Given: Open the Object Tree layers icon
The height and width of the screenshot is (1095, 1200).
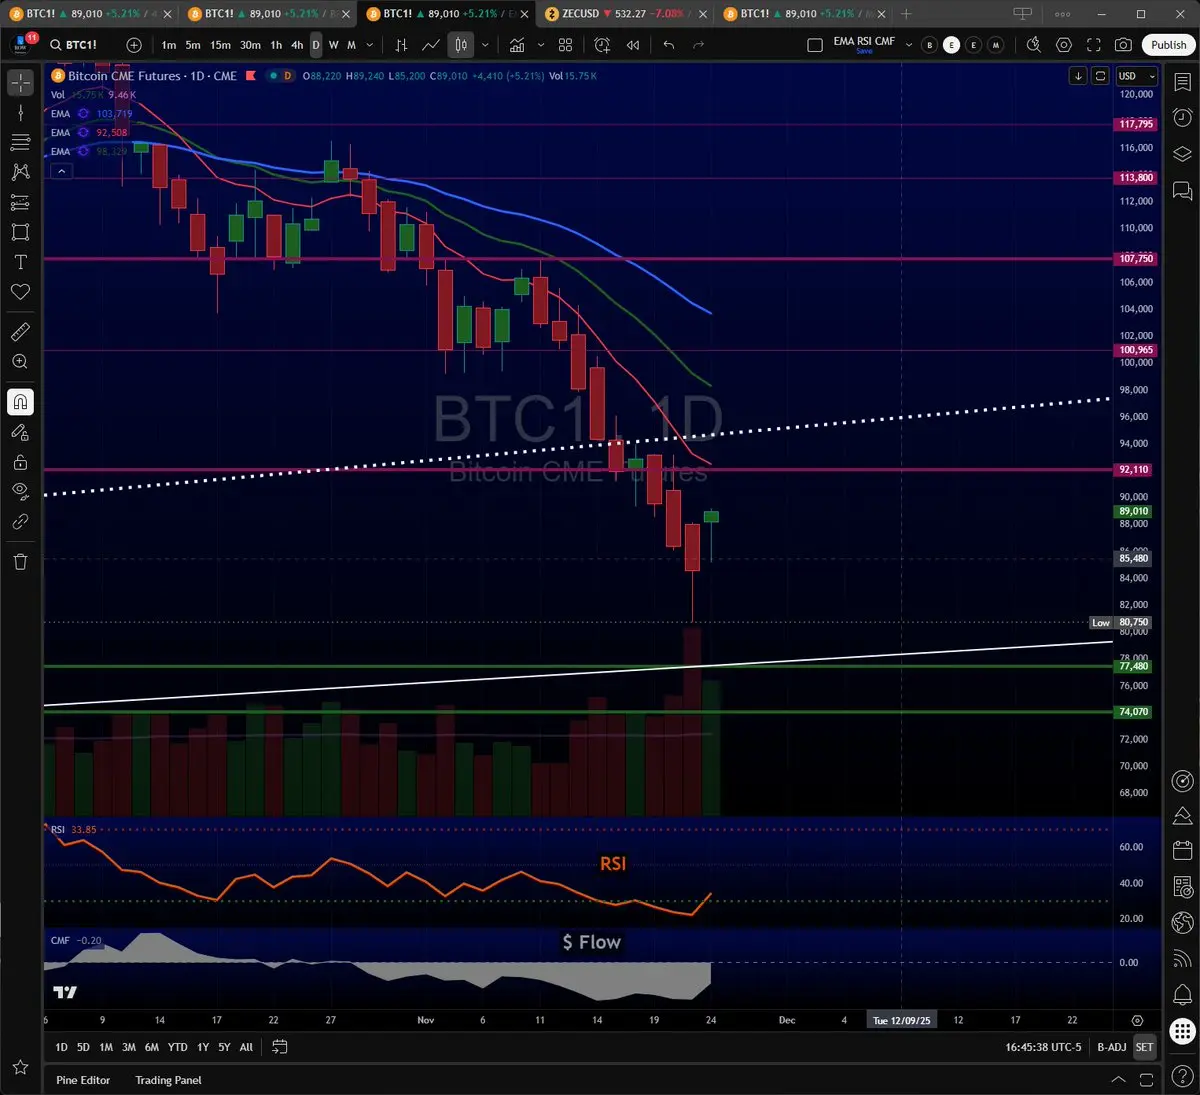Looking at the screenshot, I should tap(1182, 154).
